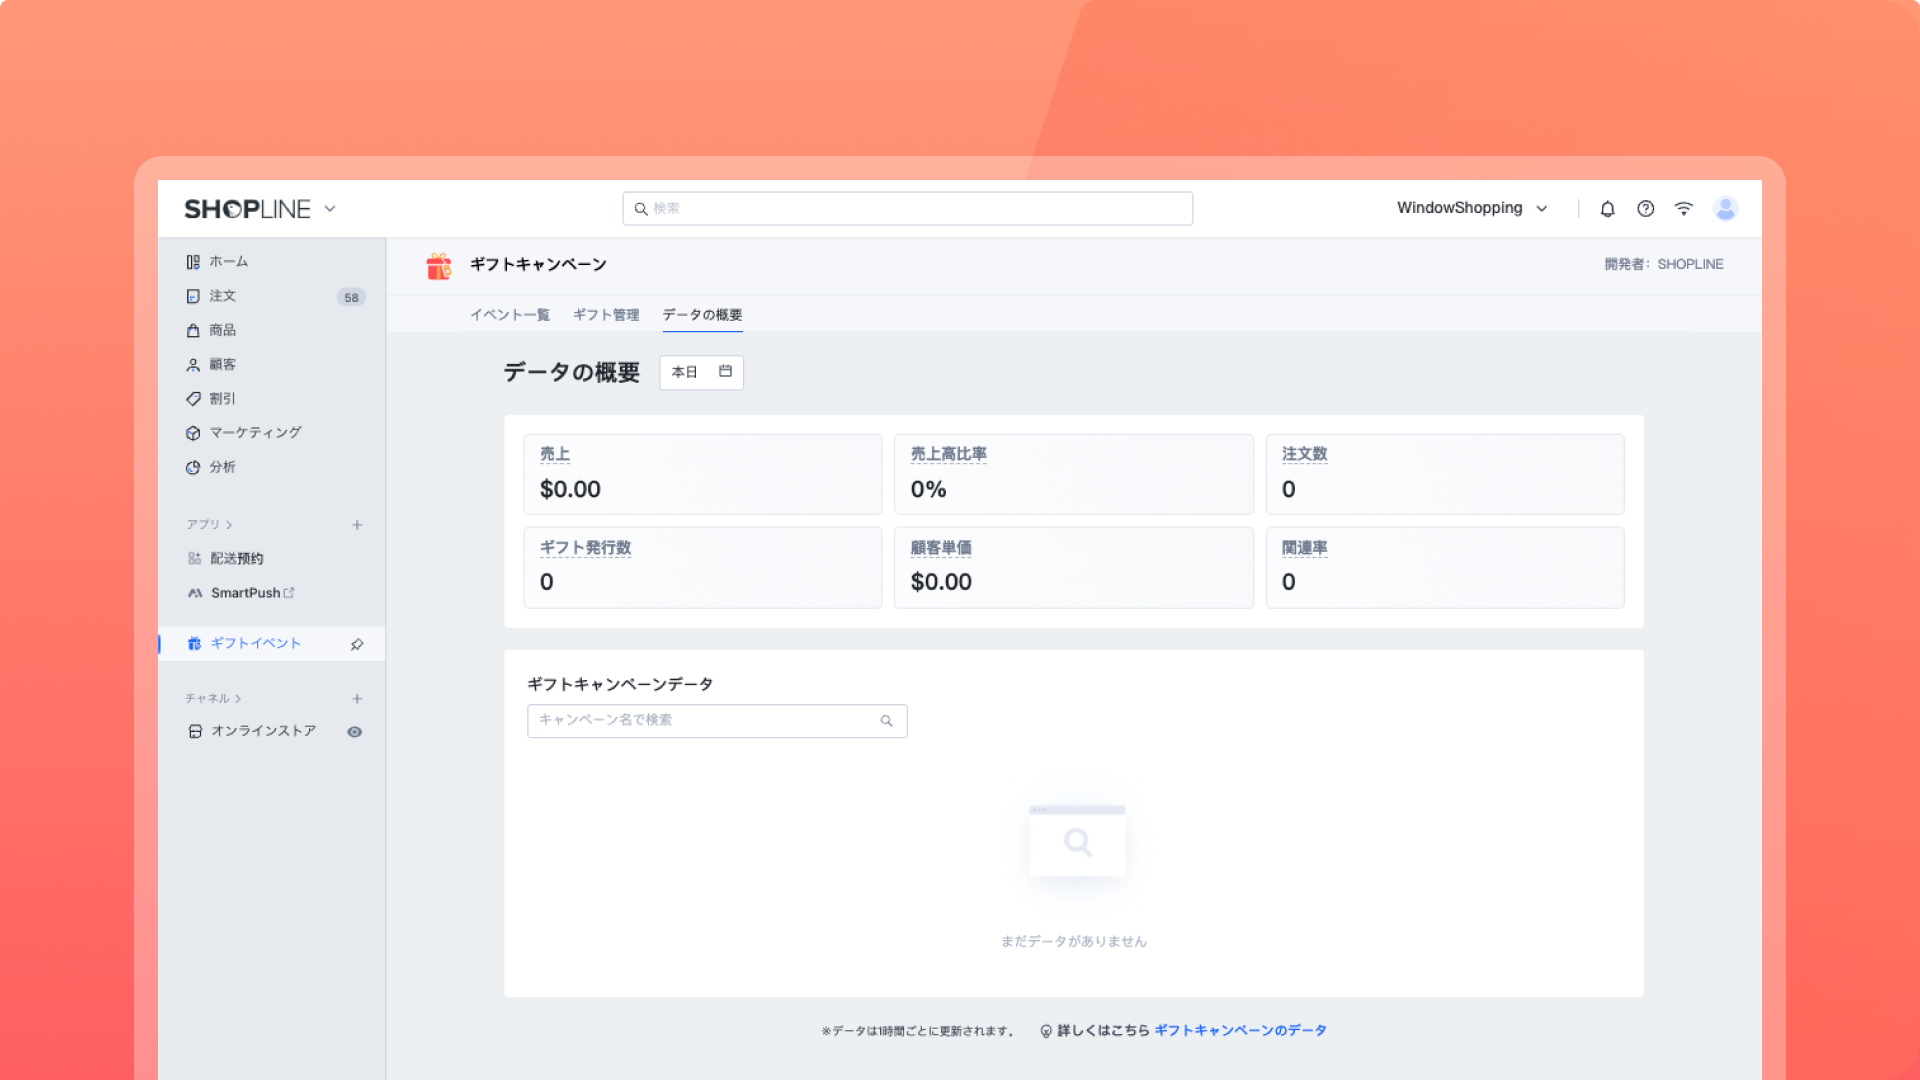1920x1080 pixels.
Task: Open the help question mark icon
Action: 1645,209
